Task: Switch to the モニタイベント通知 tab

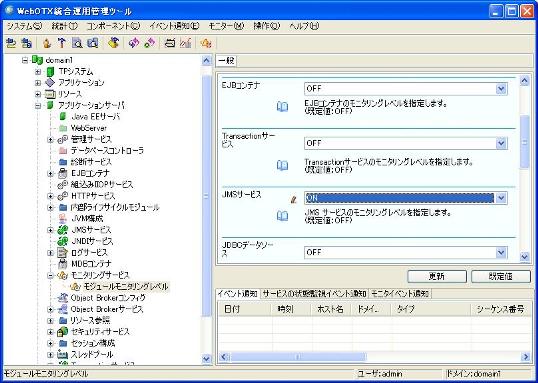Action: [400, 294]
